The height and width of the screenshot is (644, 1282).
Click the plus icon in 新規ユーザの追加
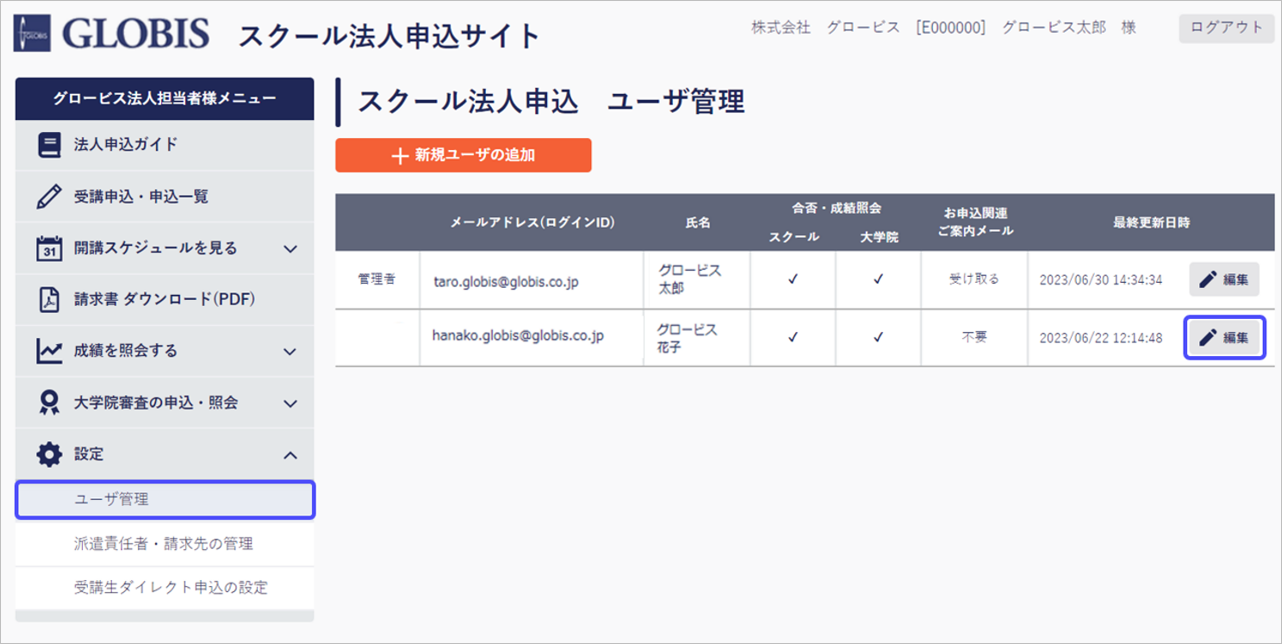coord(400,156)
